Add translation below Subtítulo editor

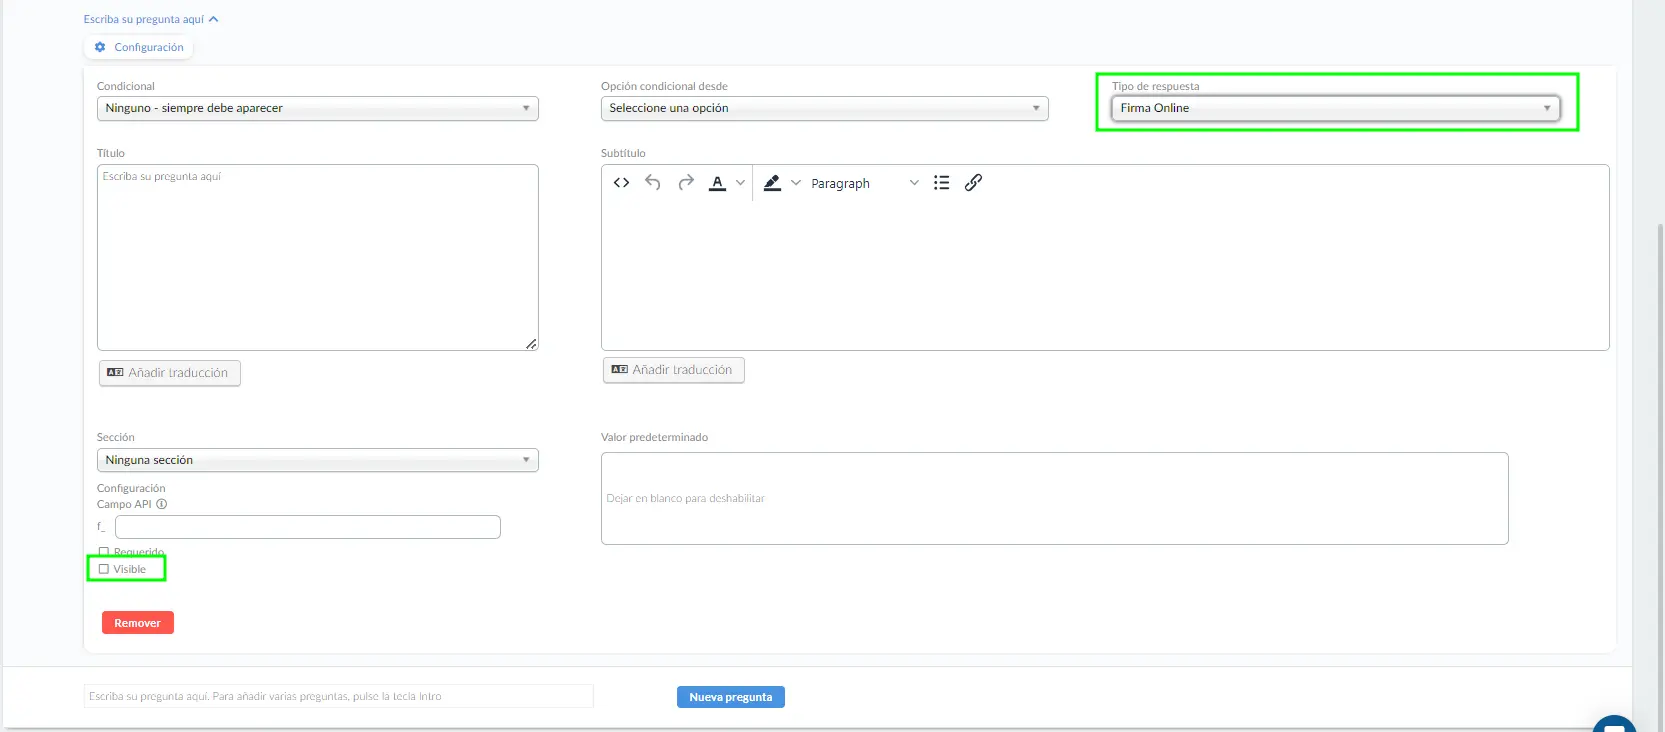(x=674, y=370)
